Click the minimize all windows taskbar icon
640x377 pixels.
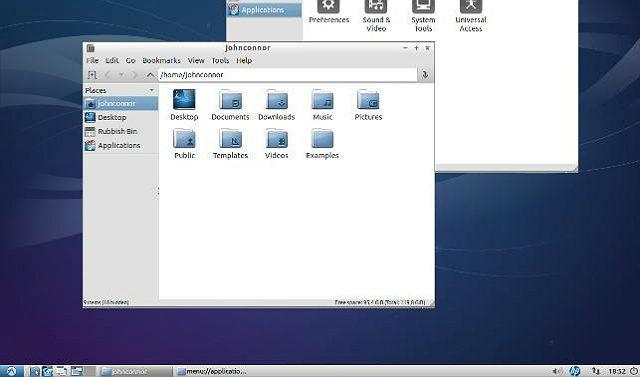coord(61,371)
